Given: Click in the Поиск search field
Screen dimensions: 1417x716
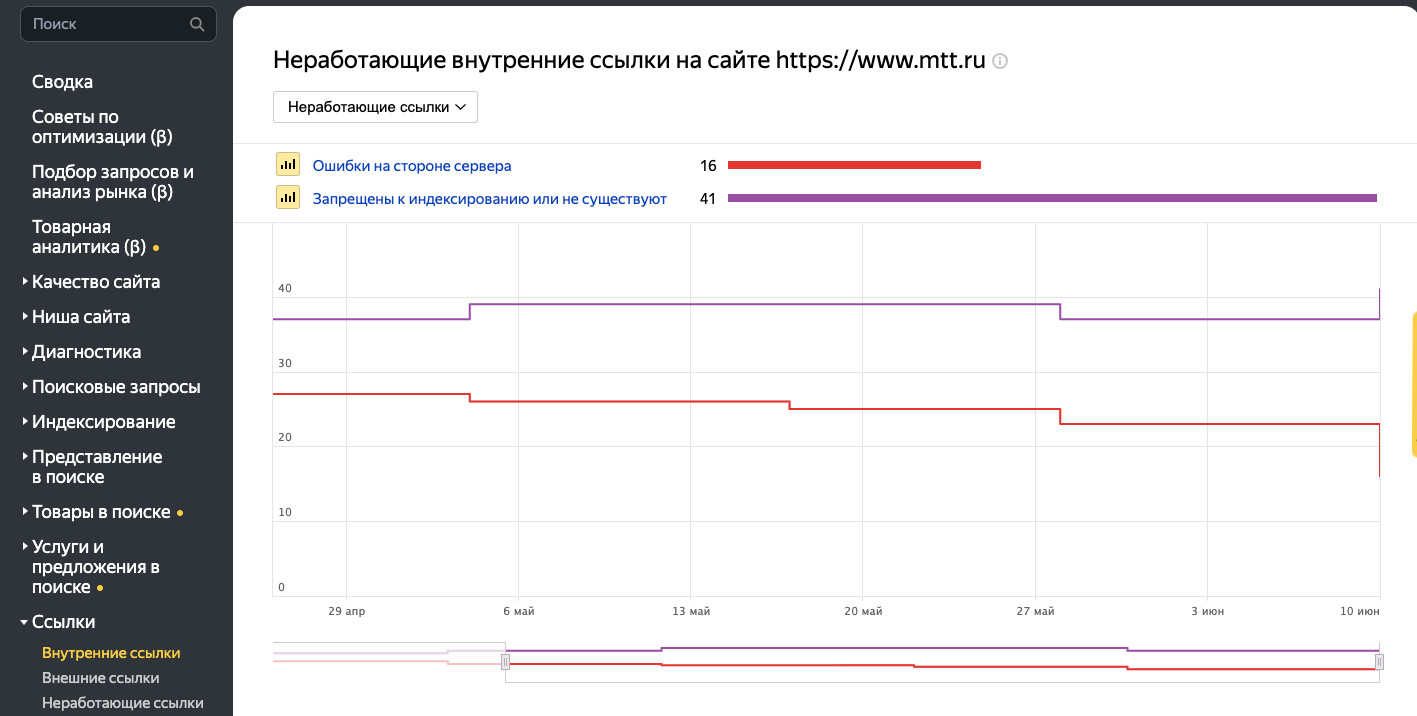Looking at the screenshot, I should pyautogui.click(x=105, y=24).
